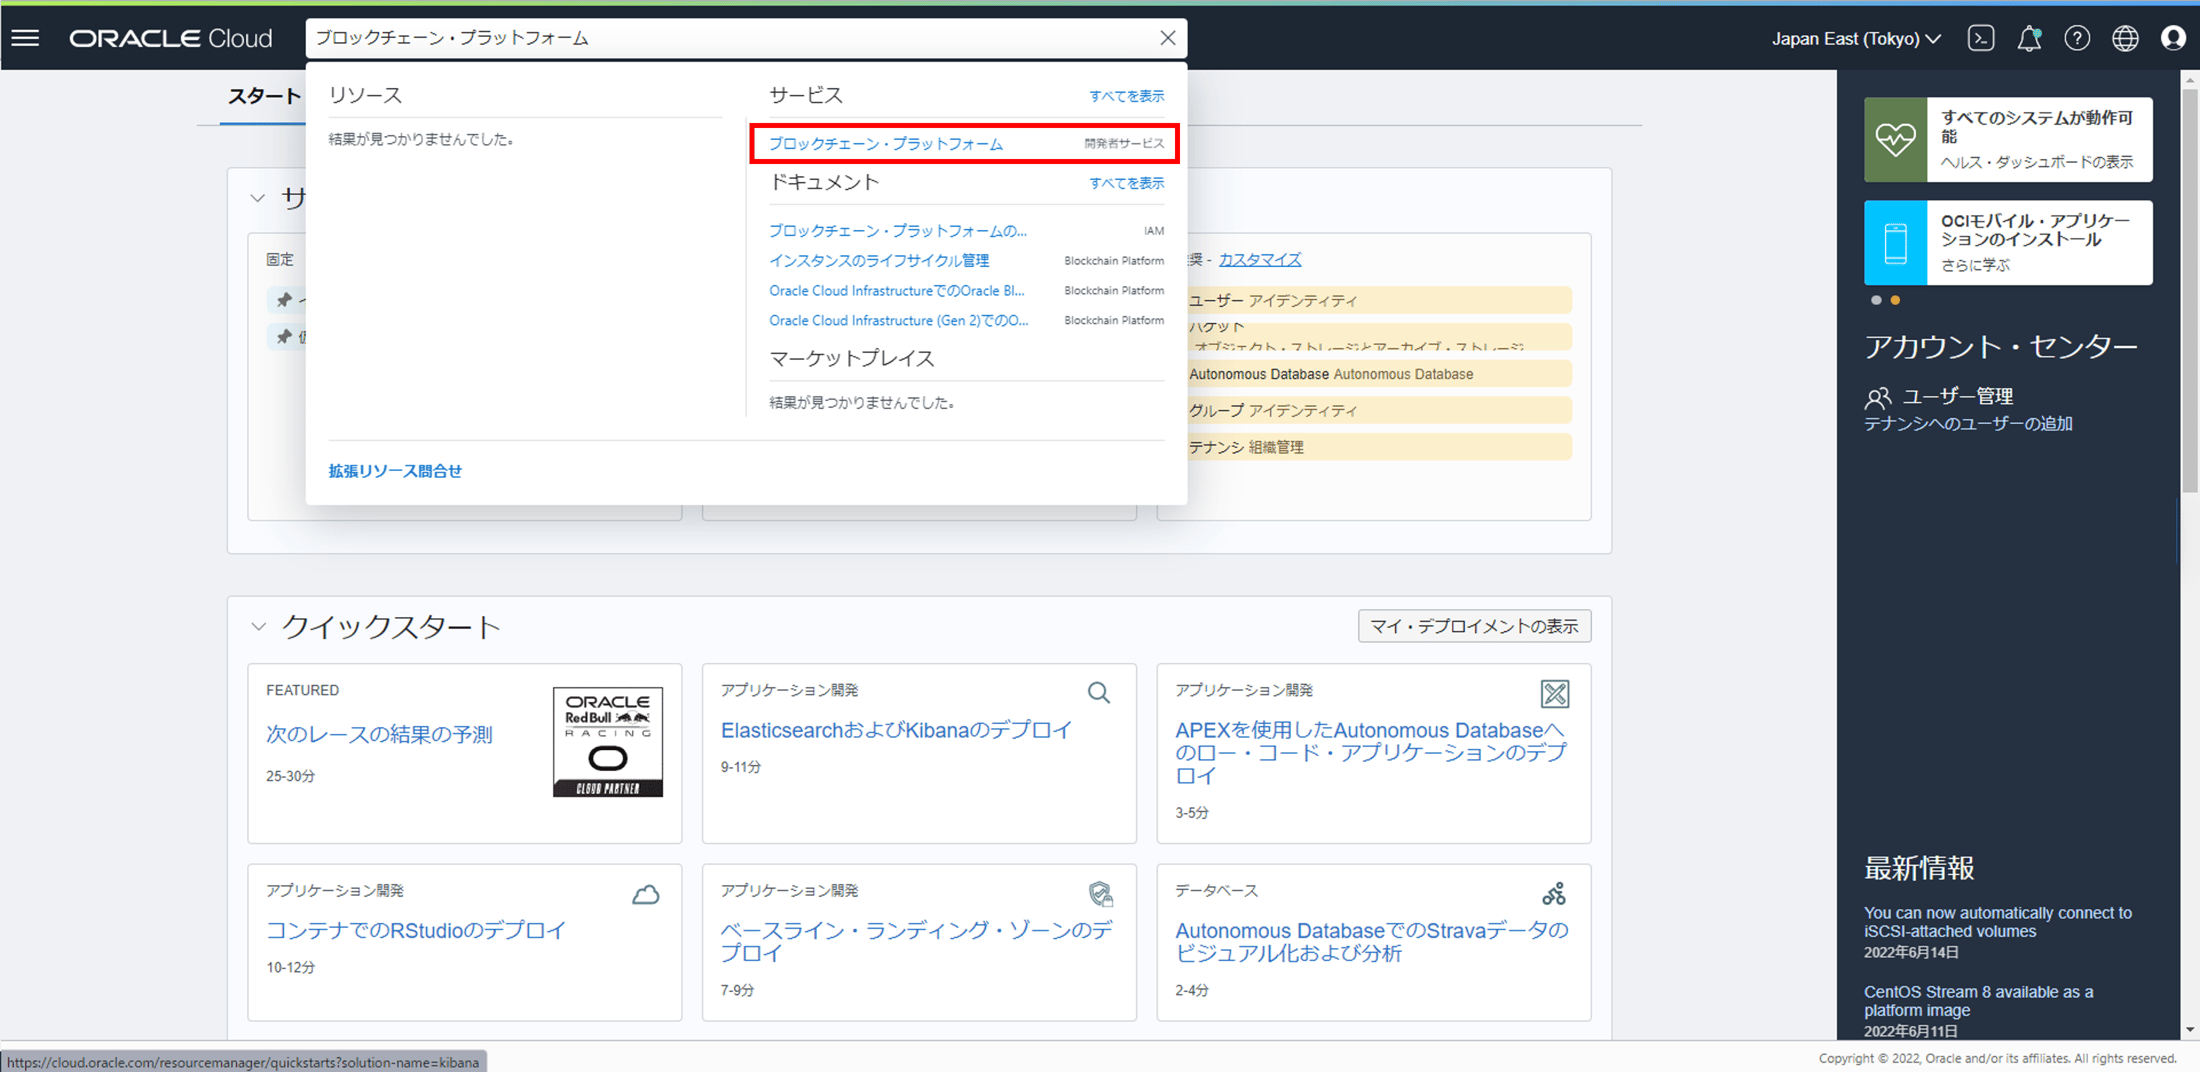2200x1072 pixels.
Task: Click the マイ・デプロイメントの表示 button
Action: click(1473, 625)
